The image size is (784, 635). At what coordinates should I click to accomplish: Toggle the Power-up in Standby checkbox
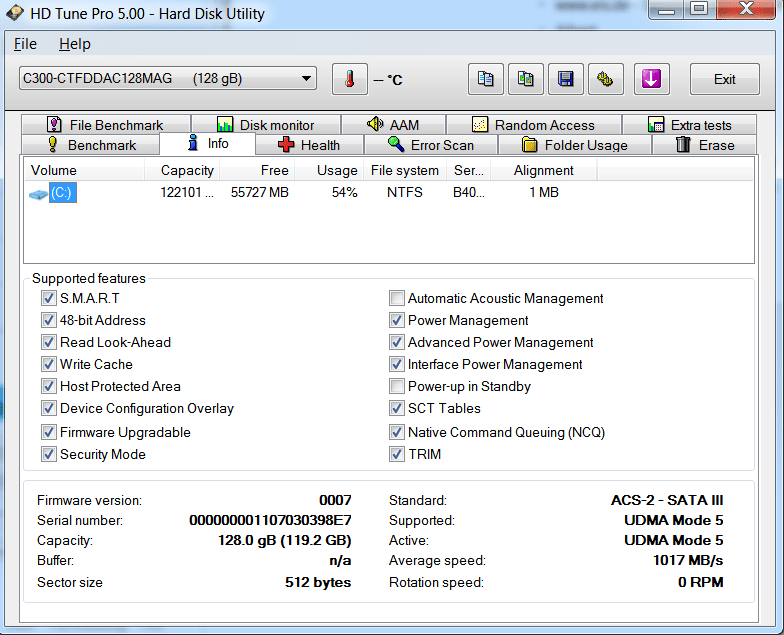pos(397,386)
